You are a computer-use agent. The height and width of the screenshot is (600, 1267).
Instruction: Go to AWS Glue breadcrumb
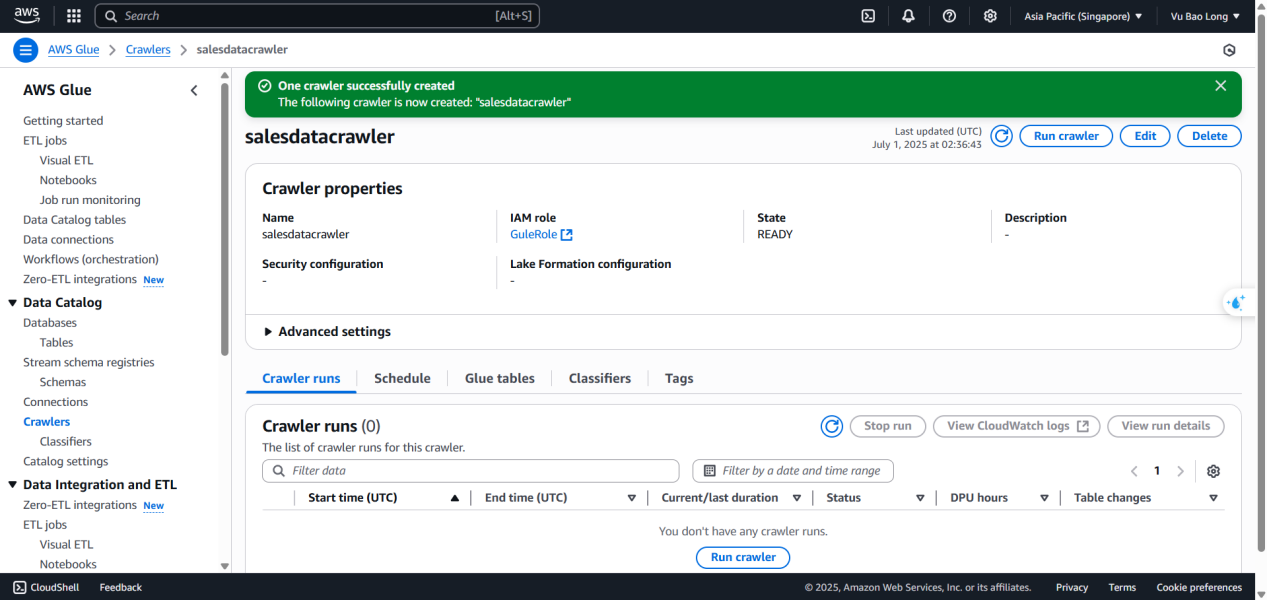click(73, 50)
